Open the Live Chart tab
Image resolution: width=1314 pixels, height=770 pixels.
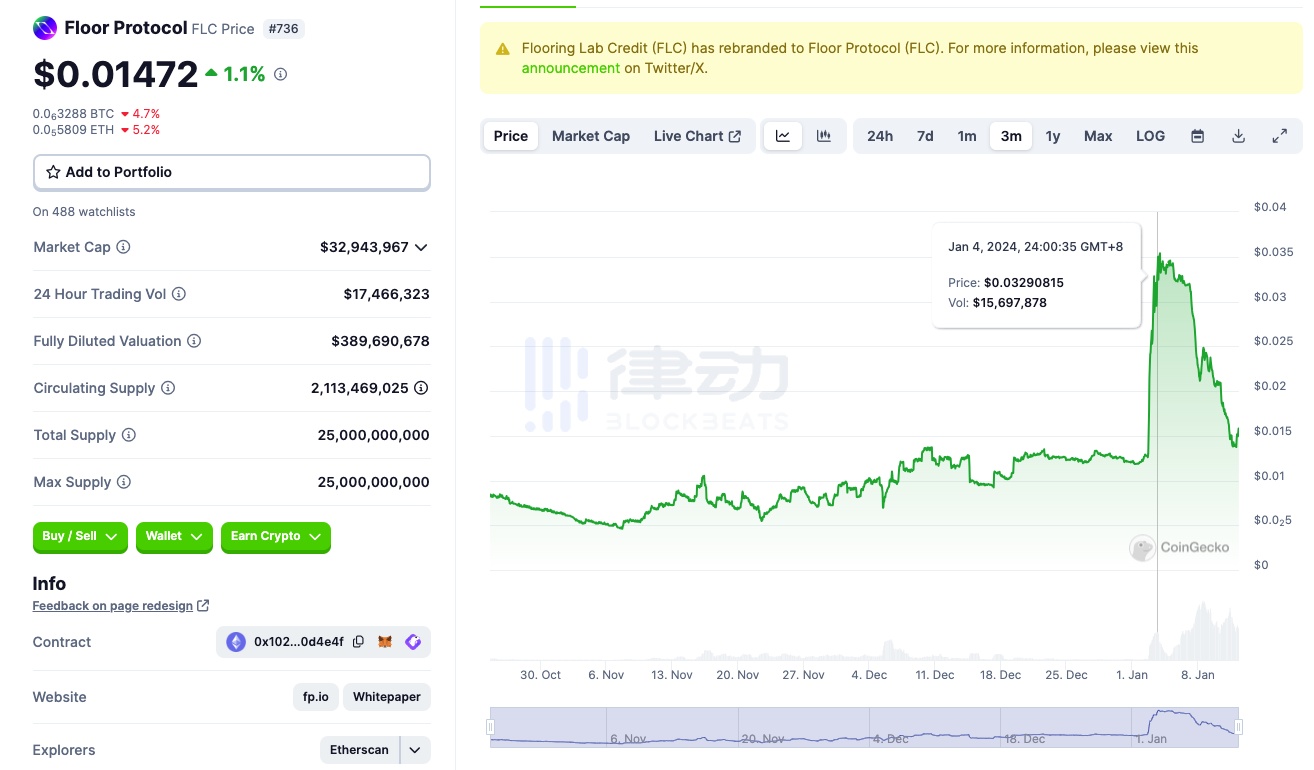click(x=697, y=136)
